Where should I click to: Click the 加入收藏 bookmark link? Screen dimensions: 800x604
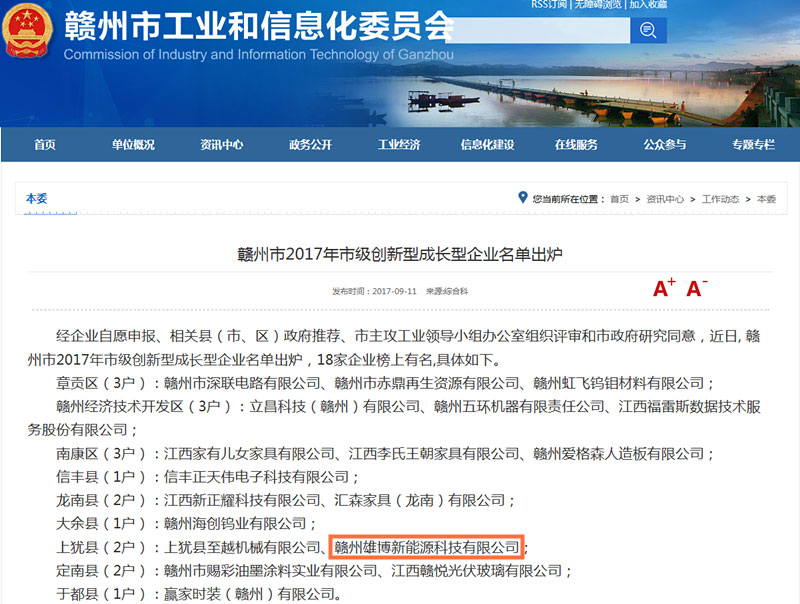coord(648,5)
